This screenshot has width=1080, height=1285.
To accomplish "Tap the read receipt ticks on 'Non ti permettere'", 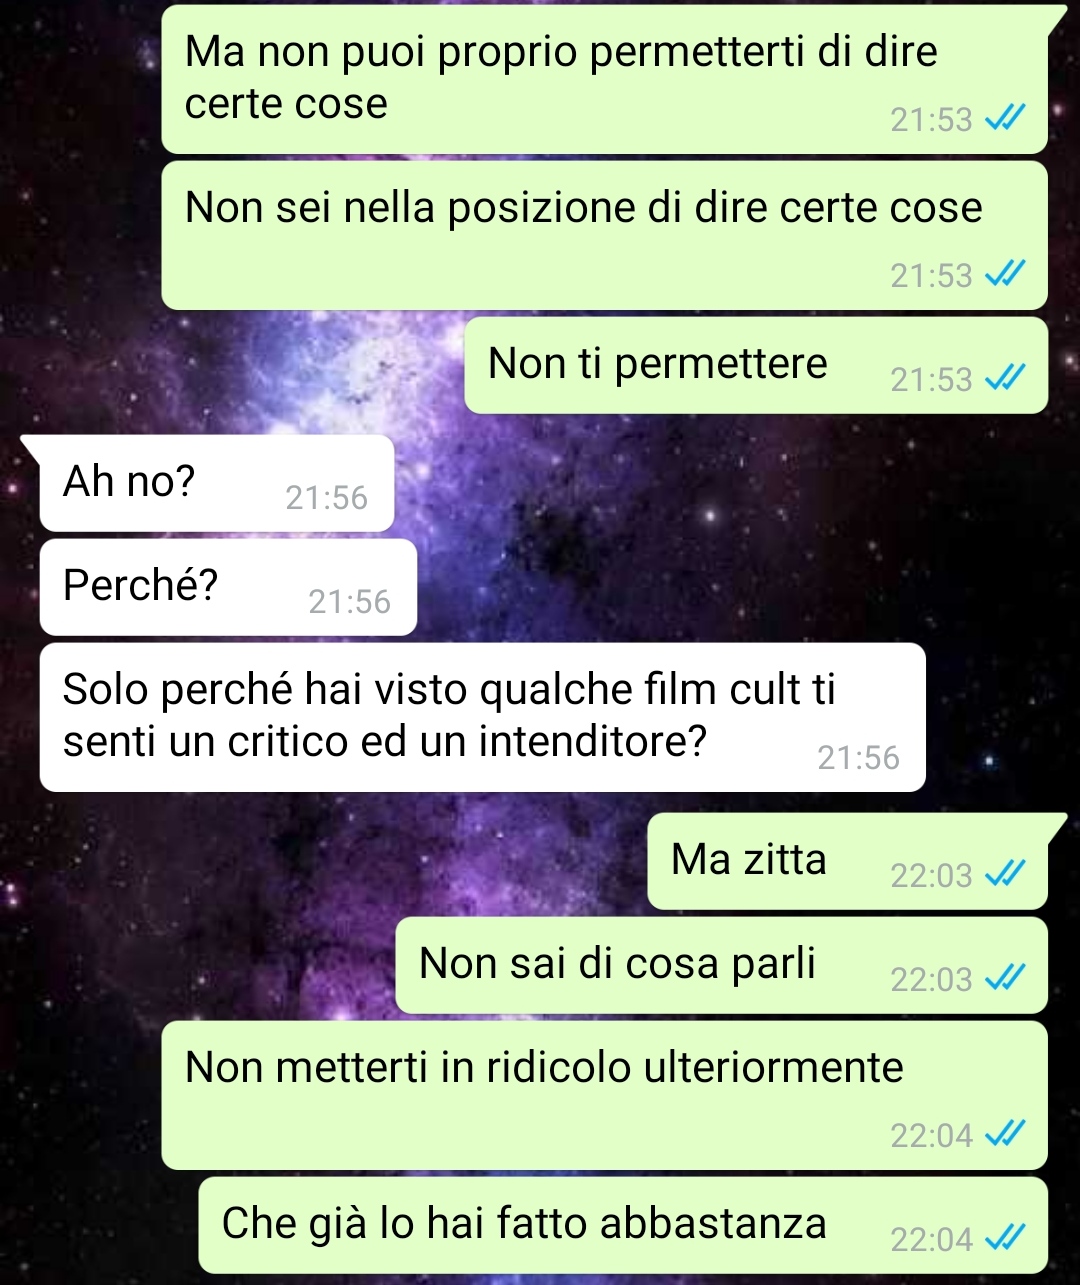I will (1005, 378).
